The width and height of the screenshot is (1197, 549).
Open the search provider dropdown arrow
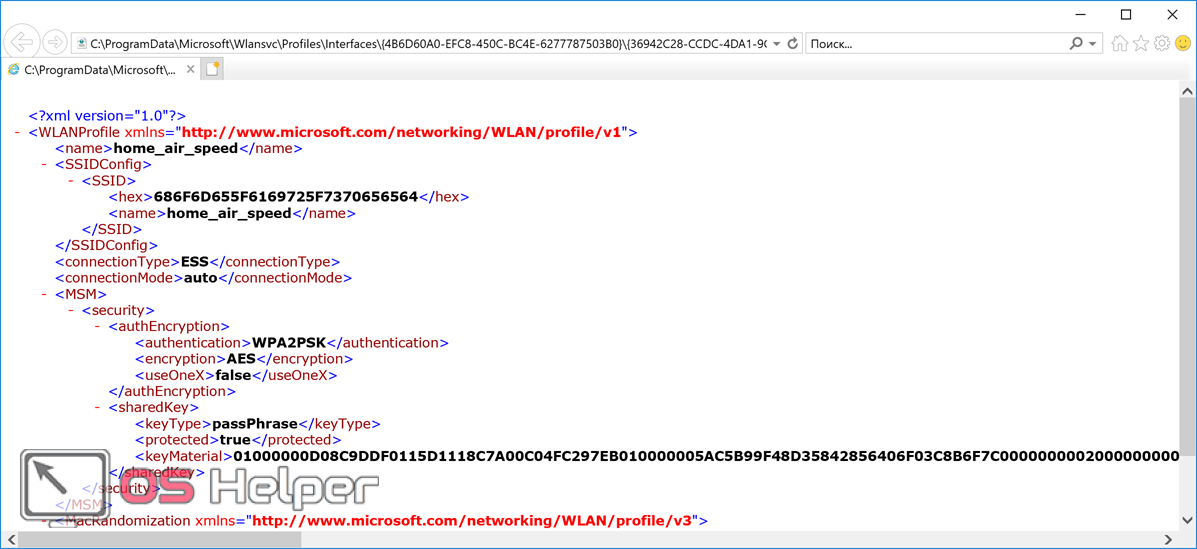coord(1092,44)
